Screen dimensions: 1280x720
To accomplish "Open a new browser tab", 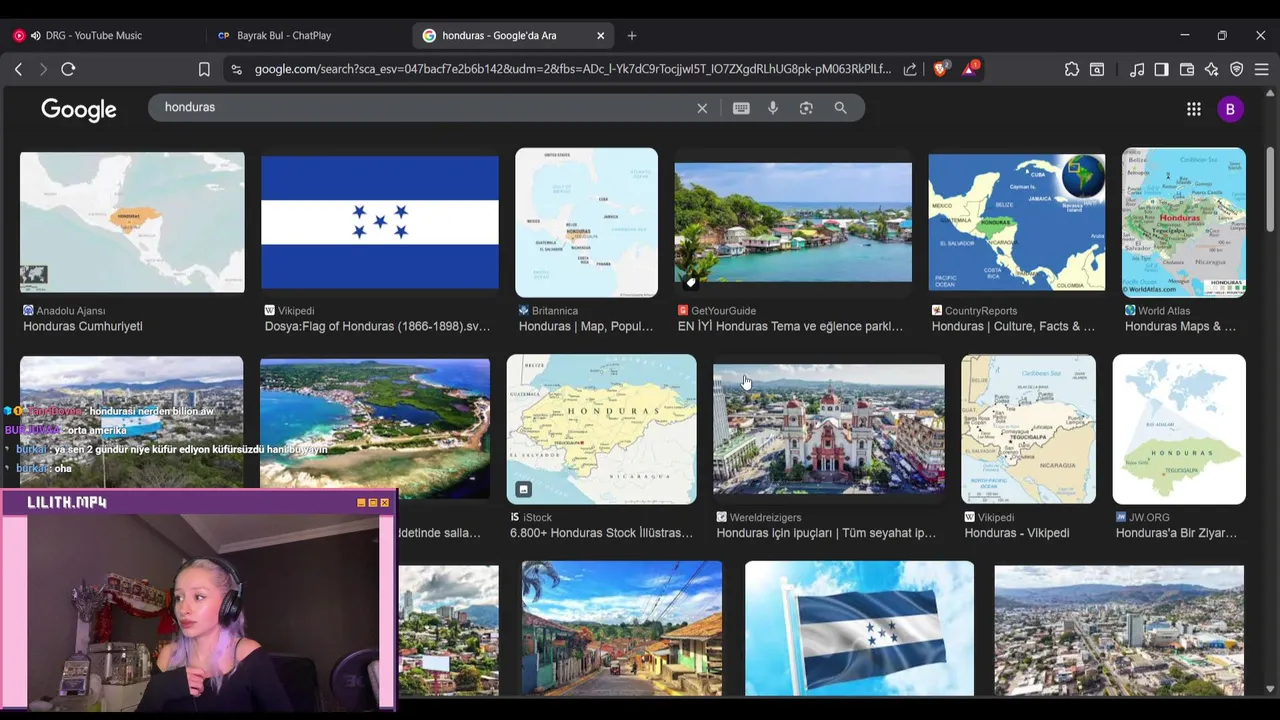I will click(631, 35).
